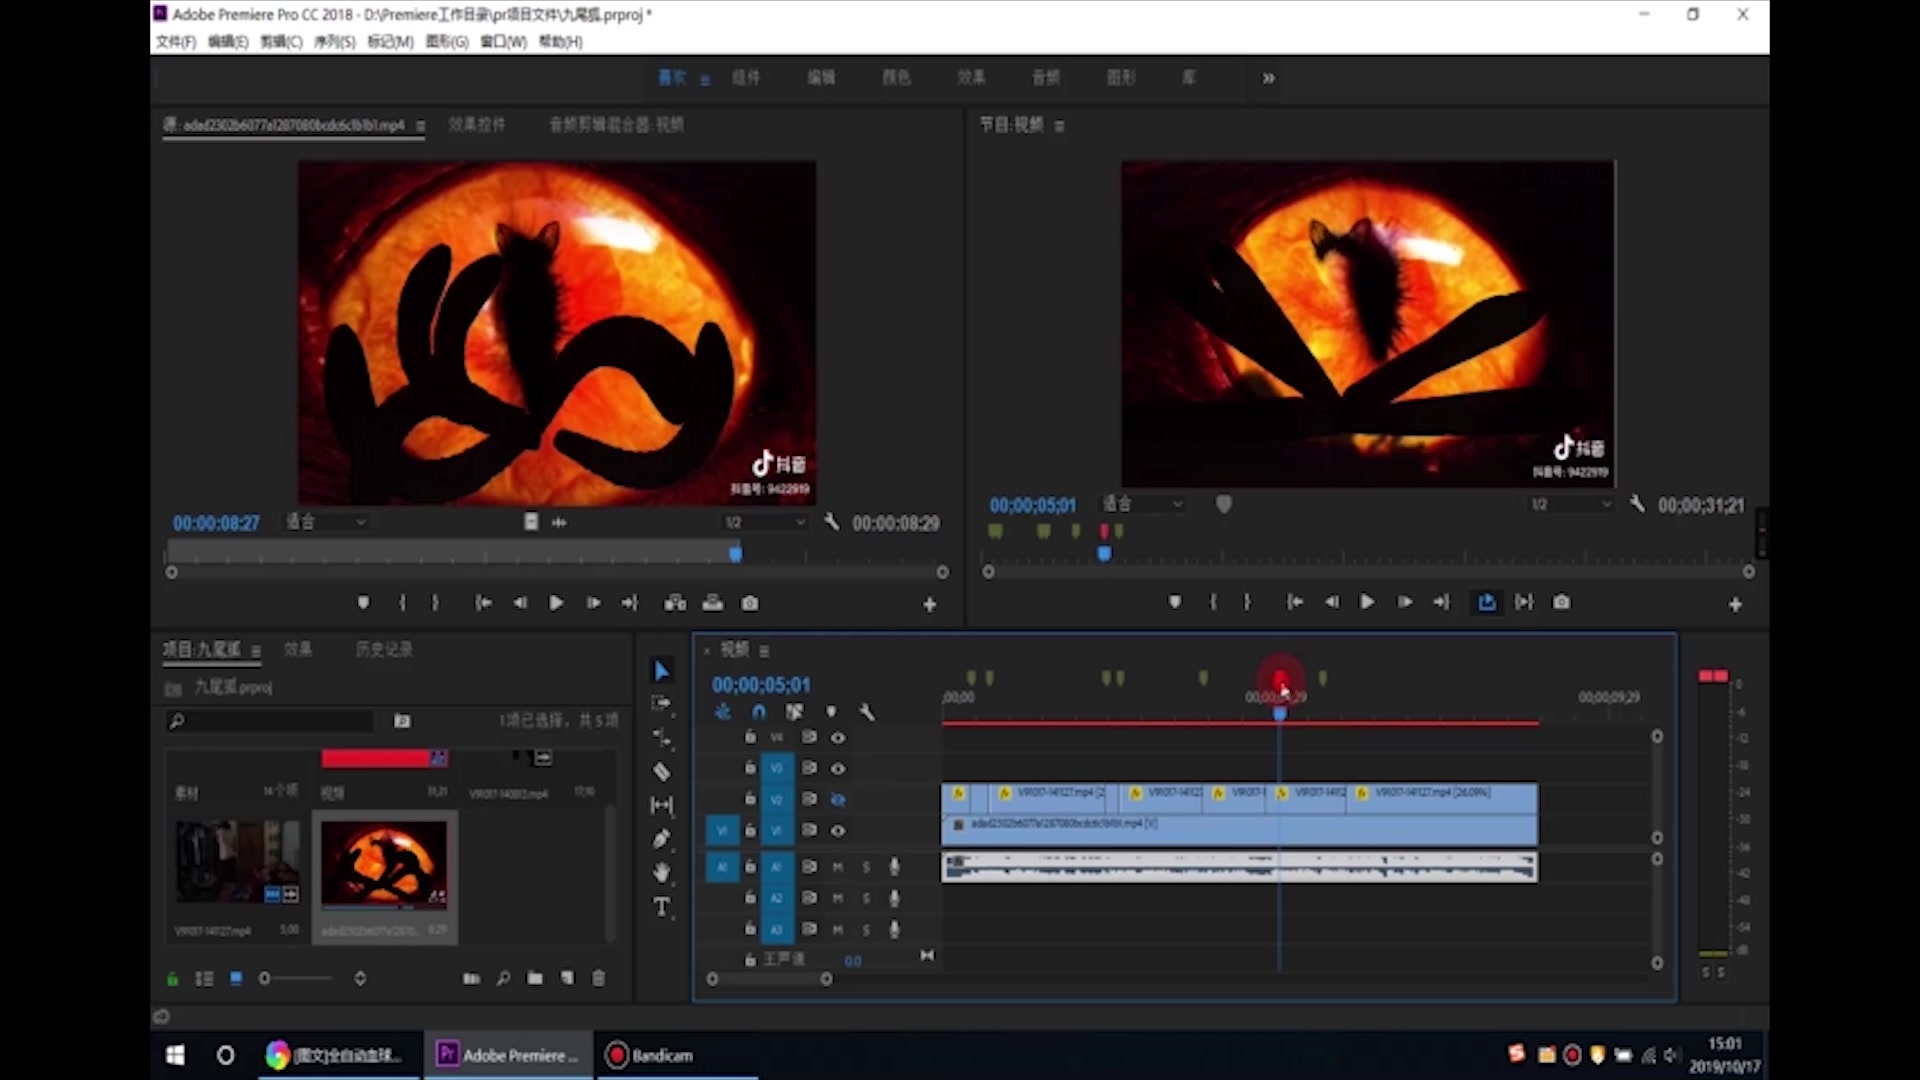1920x1080 pixels.
Task: Click timeline horizontal zoom scroll bar
Action: 769,980
